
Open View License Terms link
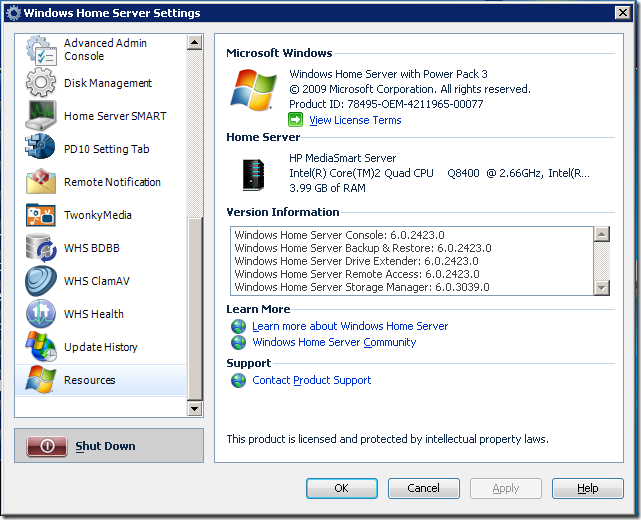click(x=355, y=120)
